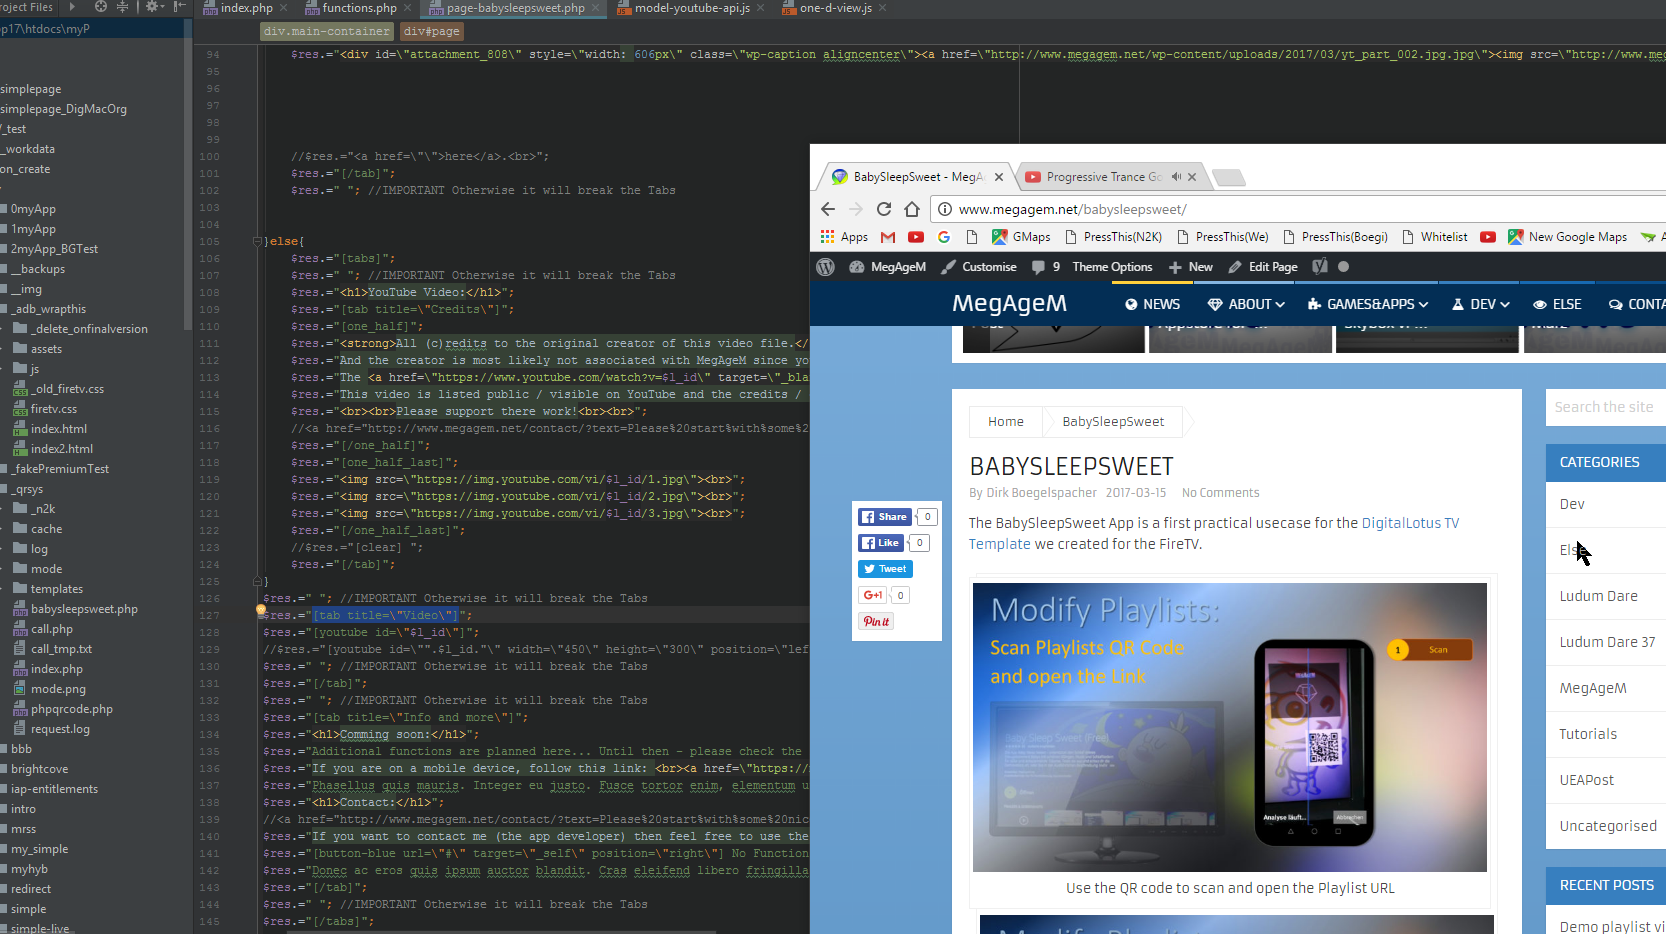Click the Twitter Tweet button
Image resolution: width=1666 pixels, height=934 pixels.
click(885, 569)
